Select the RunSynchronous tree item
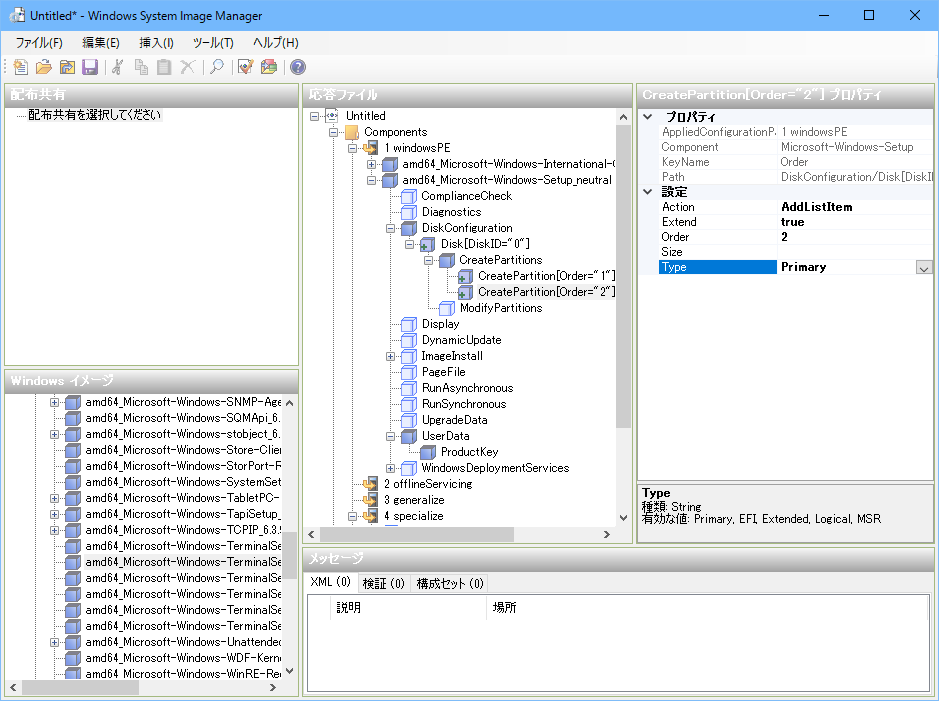Image resolution: width=939 pixels, height=701 pixels. [464, 404]
